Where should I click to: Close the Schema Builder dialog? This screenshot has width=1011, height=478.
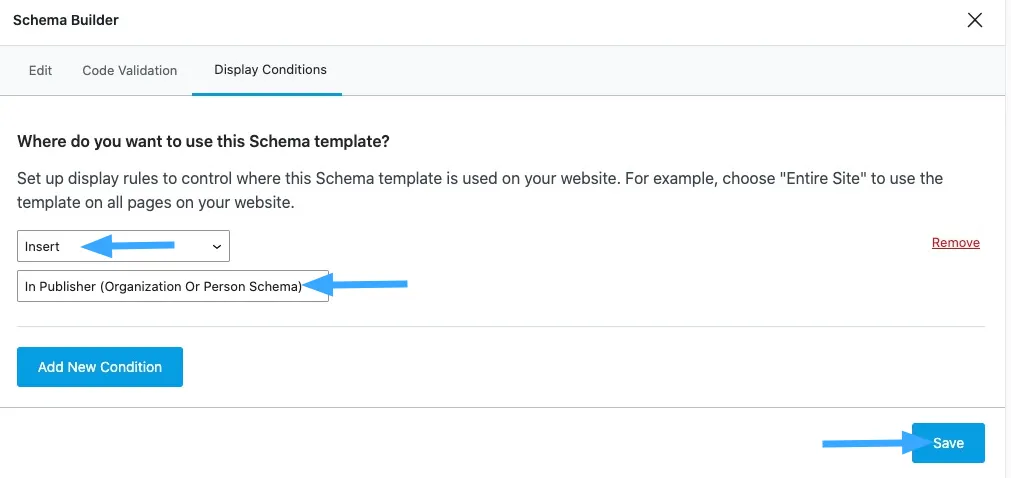pos(975,20)
